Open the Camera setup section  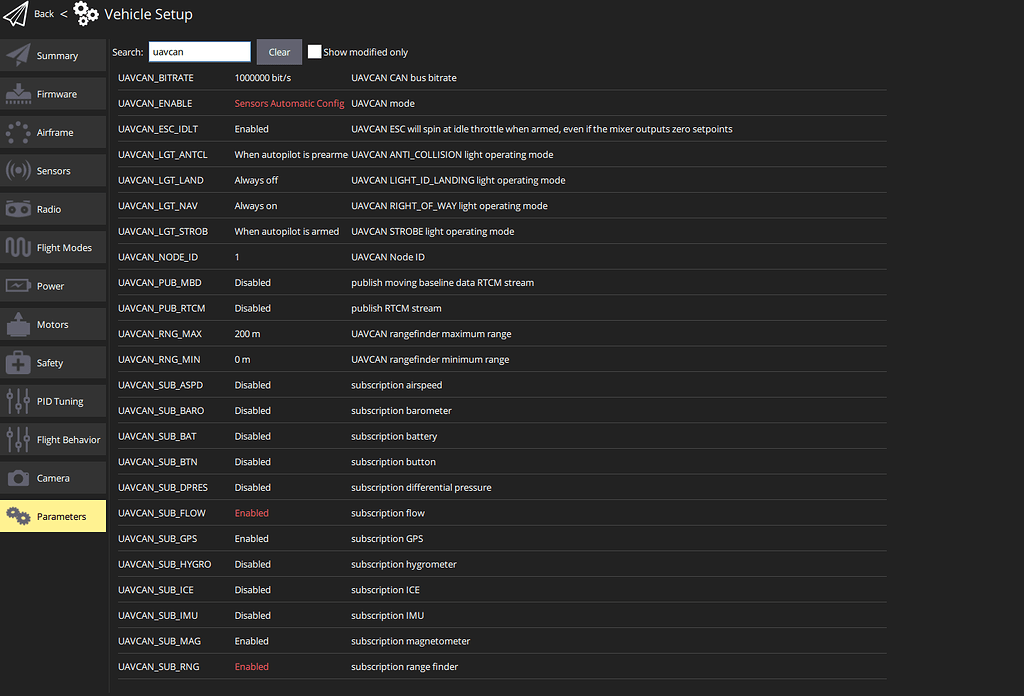click(22, 478)
